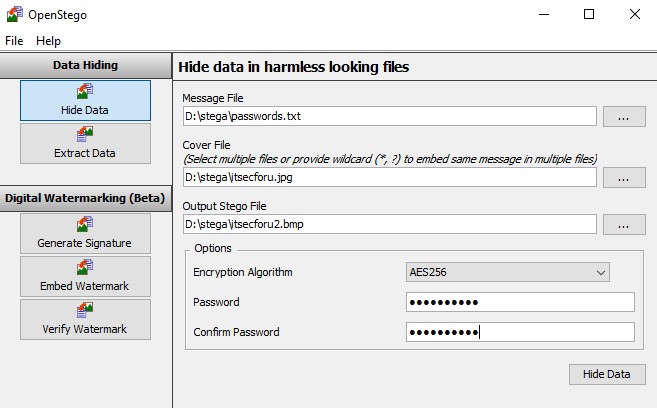Open the Generate Signature tool icon

pyautogui.click(x=85, y=224)
